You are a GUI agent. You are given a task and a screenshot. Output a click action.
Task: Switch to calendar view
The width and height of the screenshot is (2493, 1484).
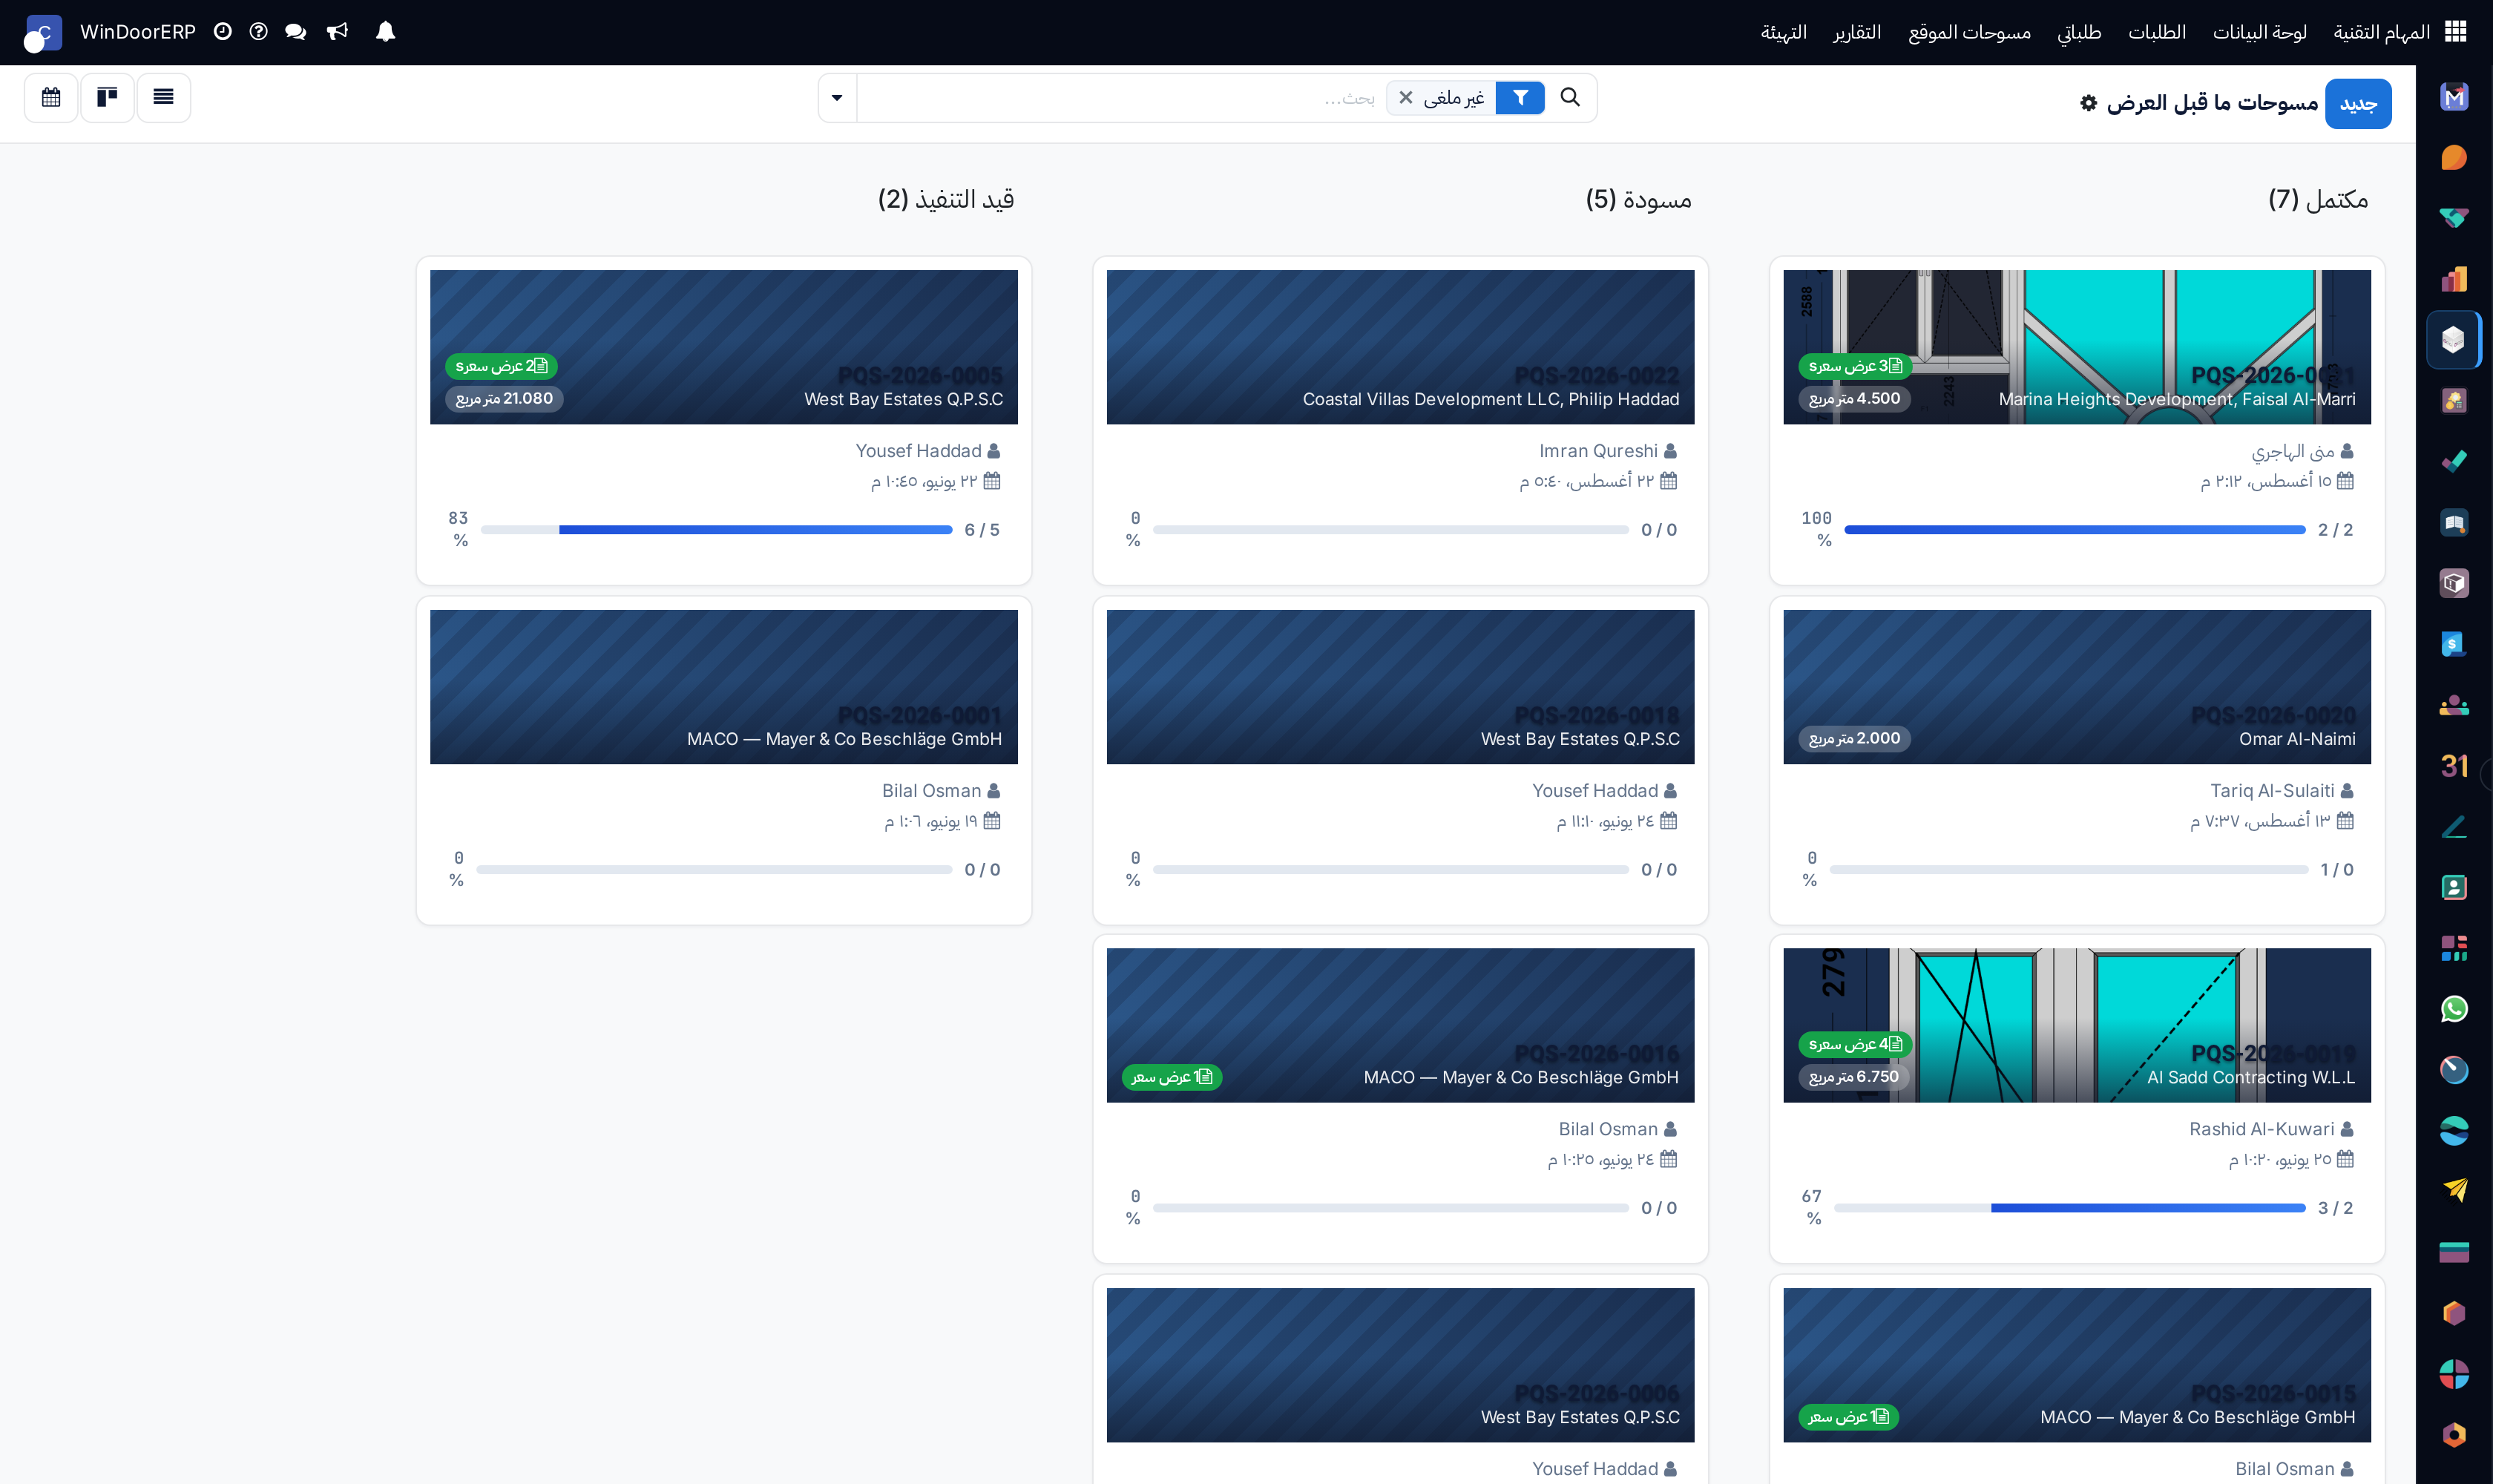[x=51, y=97]
